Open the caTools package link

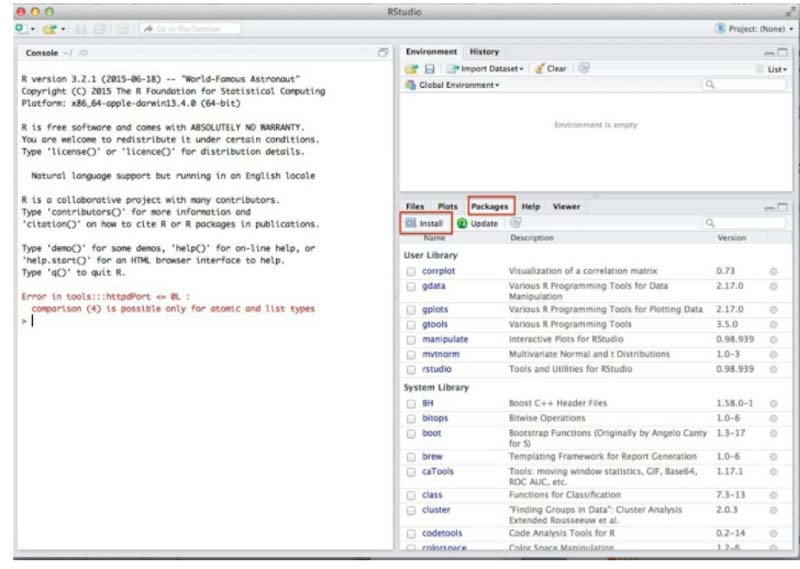(438, 472)
